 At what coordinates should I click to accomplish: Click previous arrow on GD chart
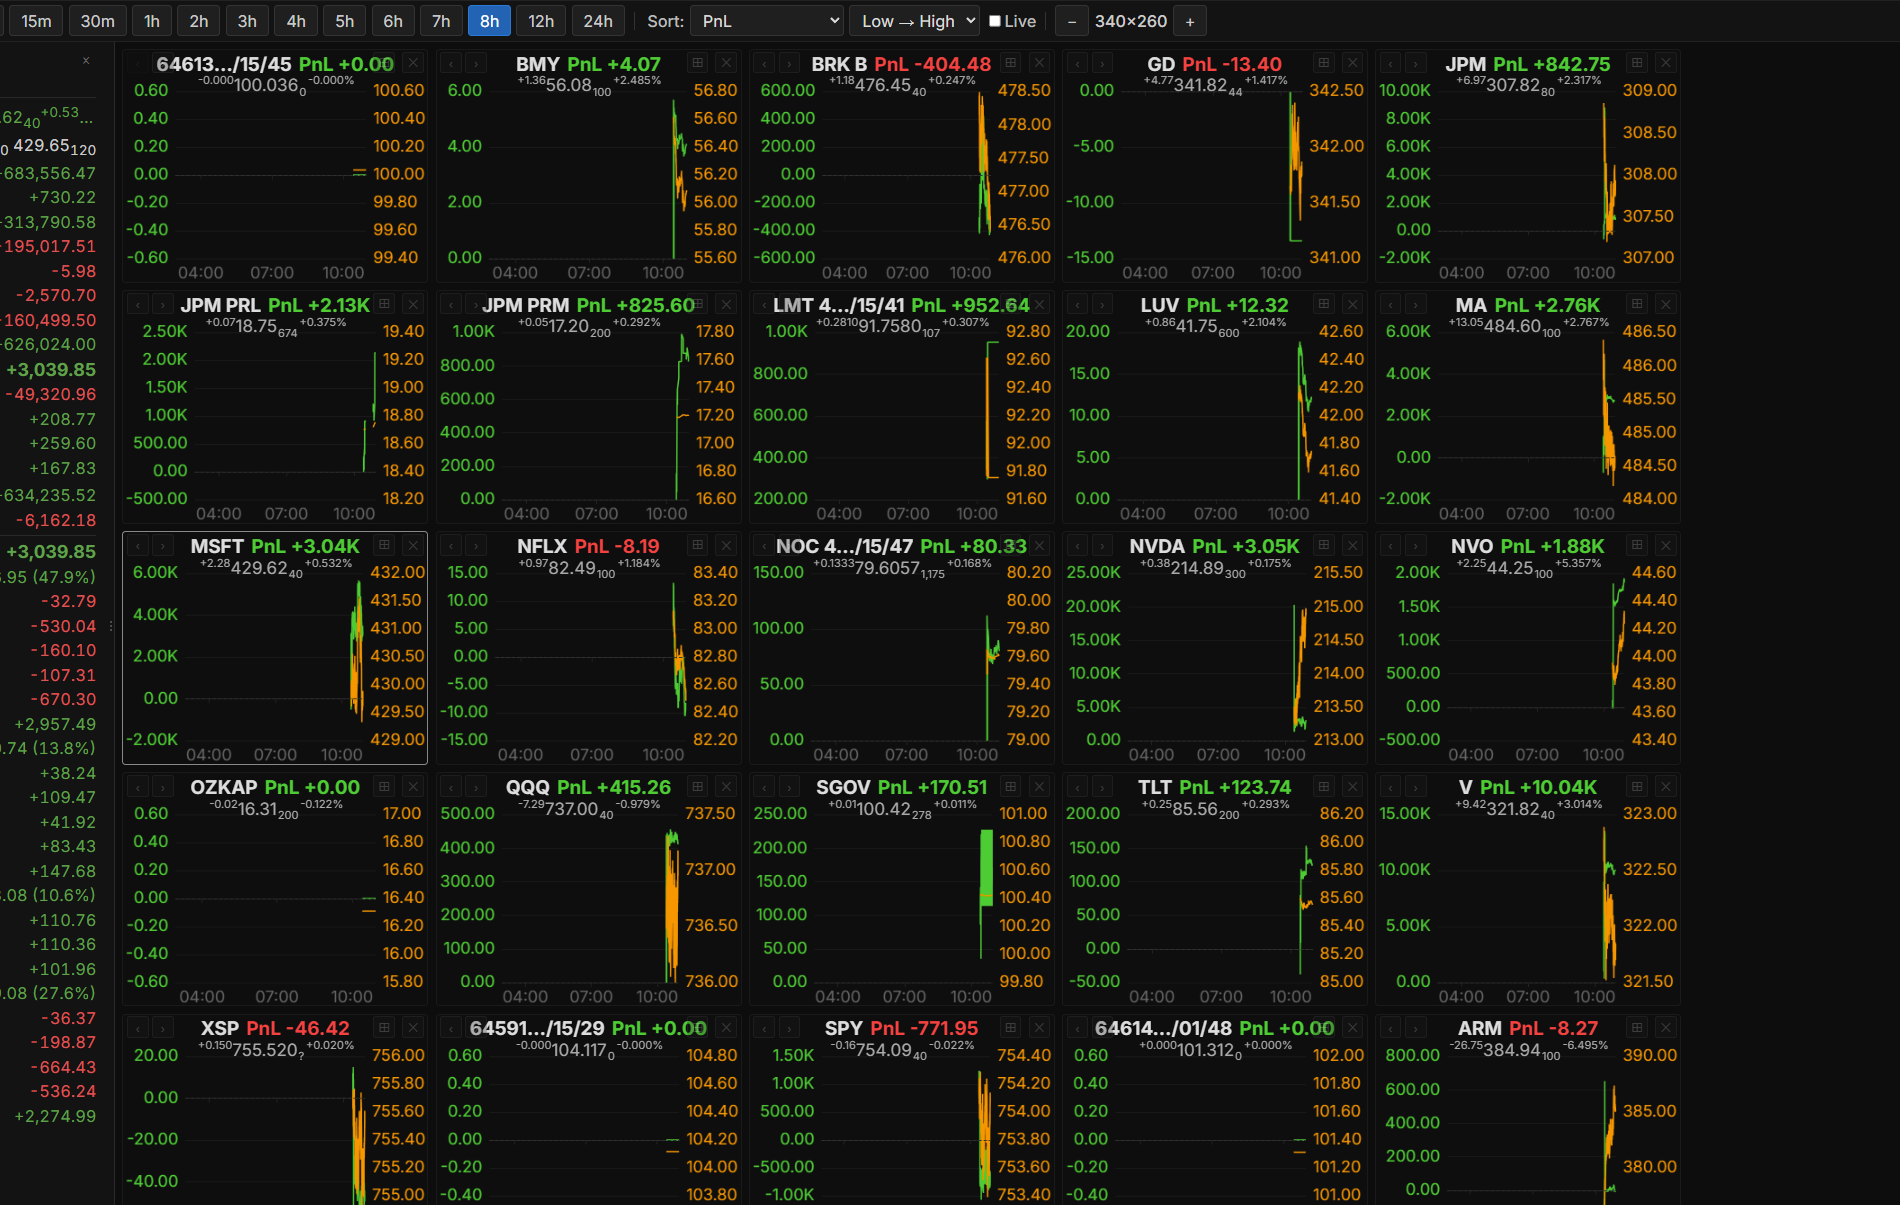pos(1077,63)
